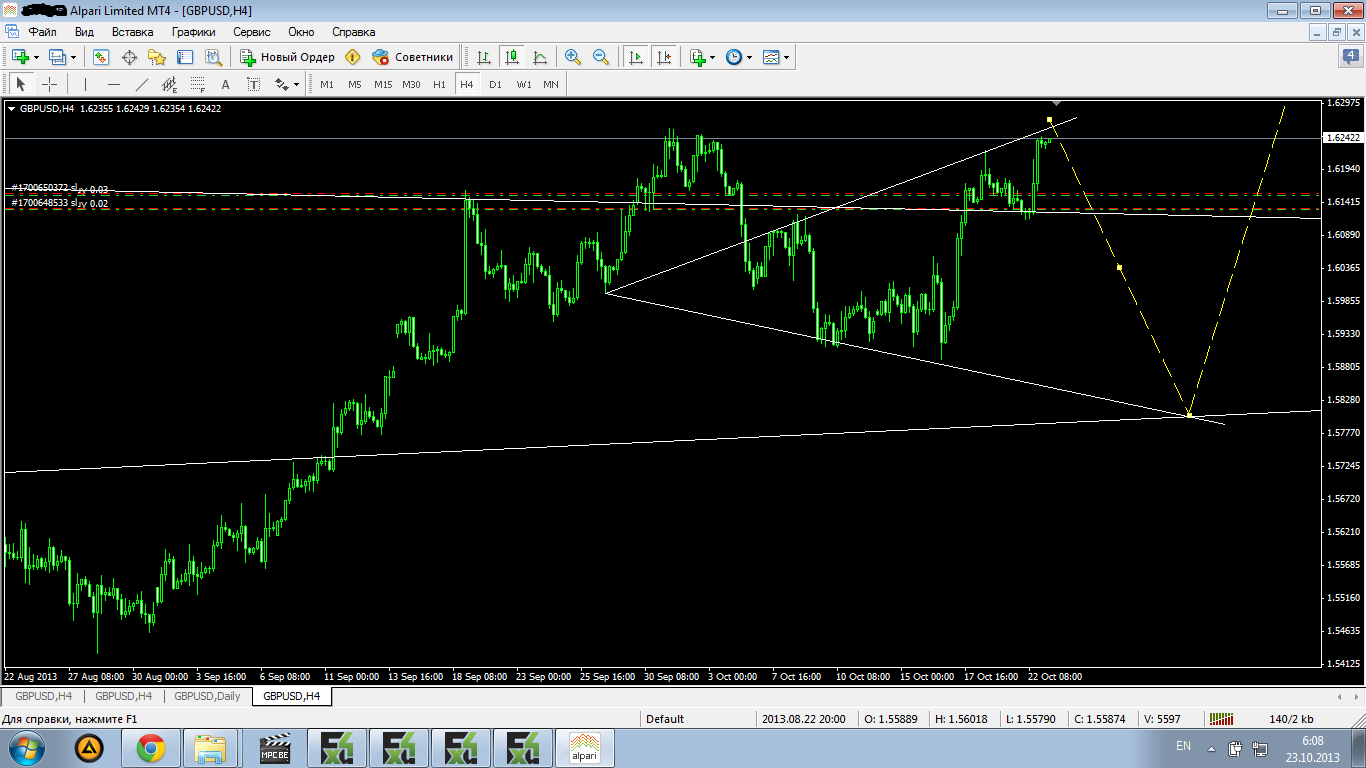Open the chat notification bubble showing 4
This screenshot has width=1366, height=768.
(x=1350, y=57)
